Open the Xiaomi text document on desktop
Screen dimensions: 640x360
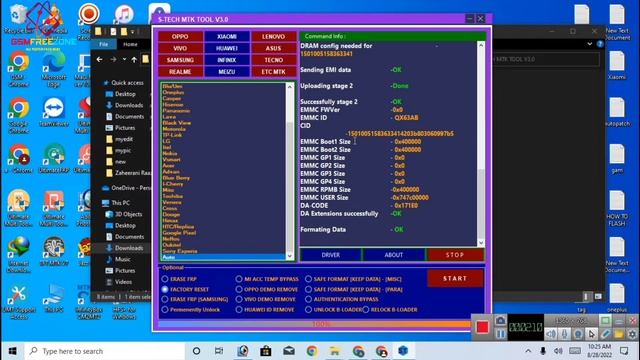click(617, 66)
